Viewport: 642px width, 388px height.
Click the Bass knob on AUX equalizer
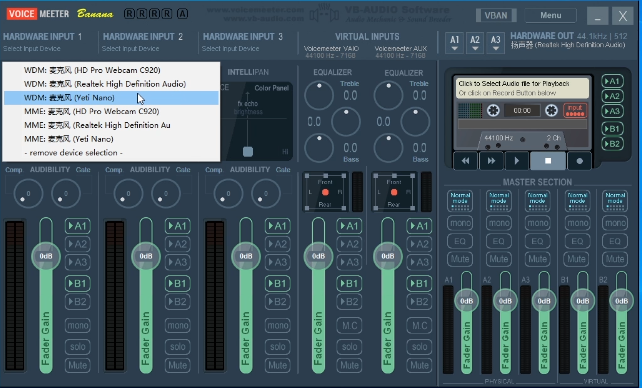[x=388, y=148]
